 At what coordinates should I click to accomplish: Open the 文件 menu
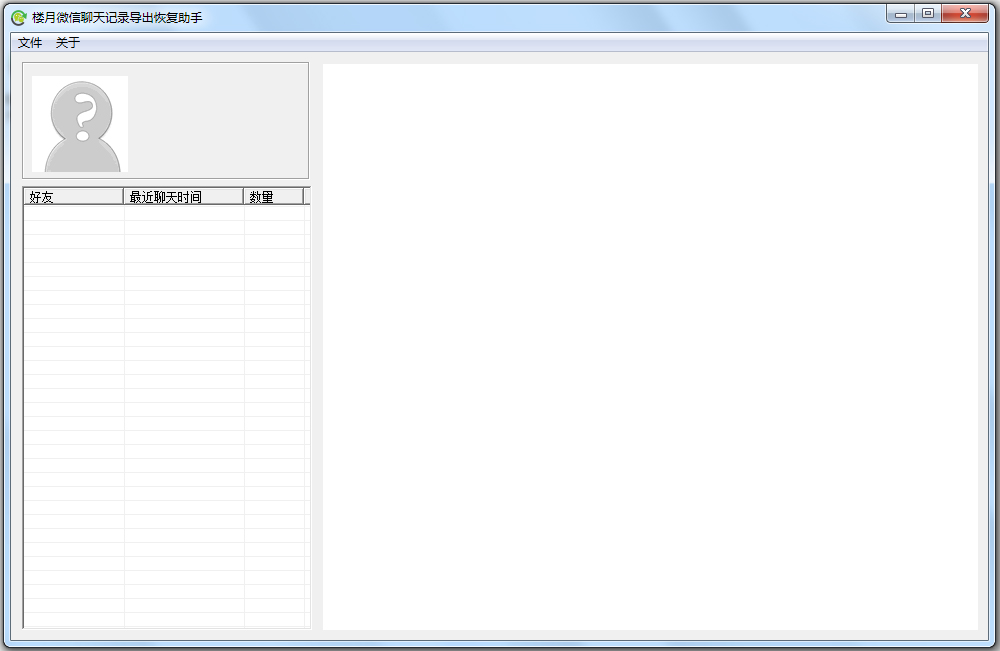tap(30, 43)
